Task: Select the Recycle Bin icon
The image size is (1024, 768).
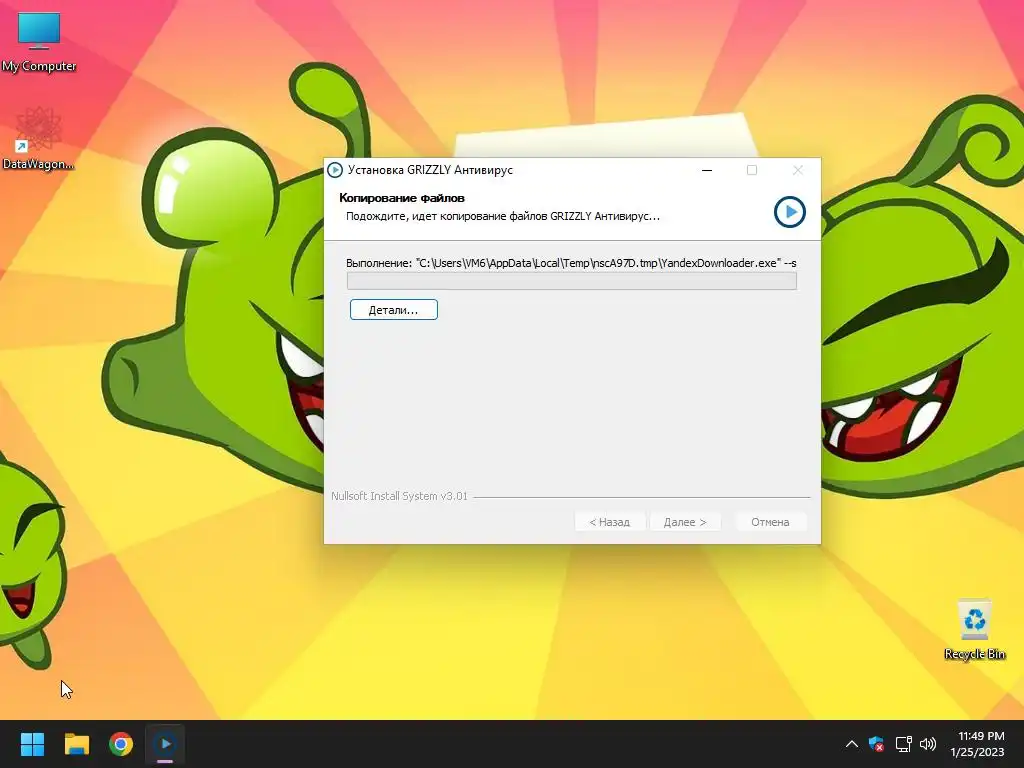Action: tap(974, 630)
